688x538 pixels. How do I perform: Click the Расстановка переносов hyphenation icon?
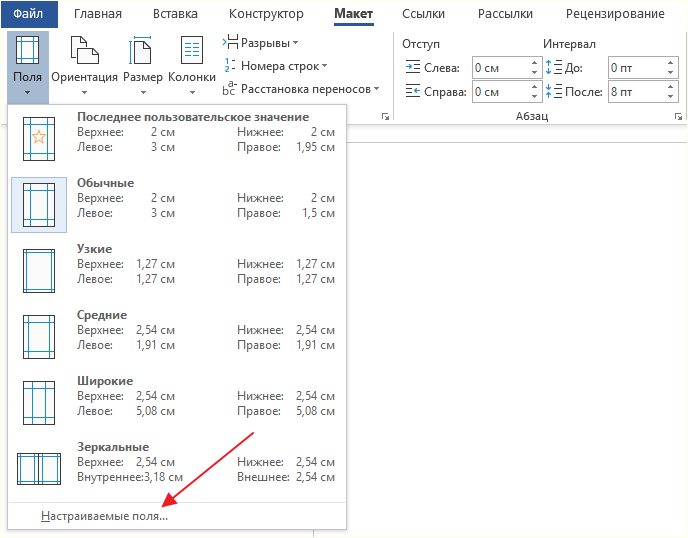point(229,88)
